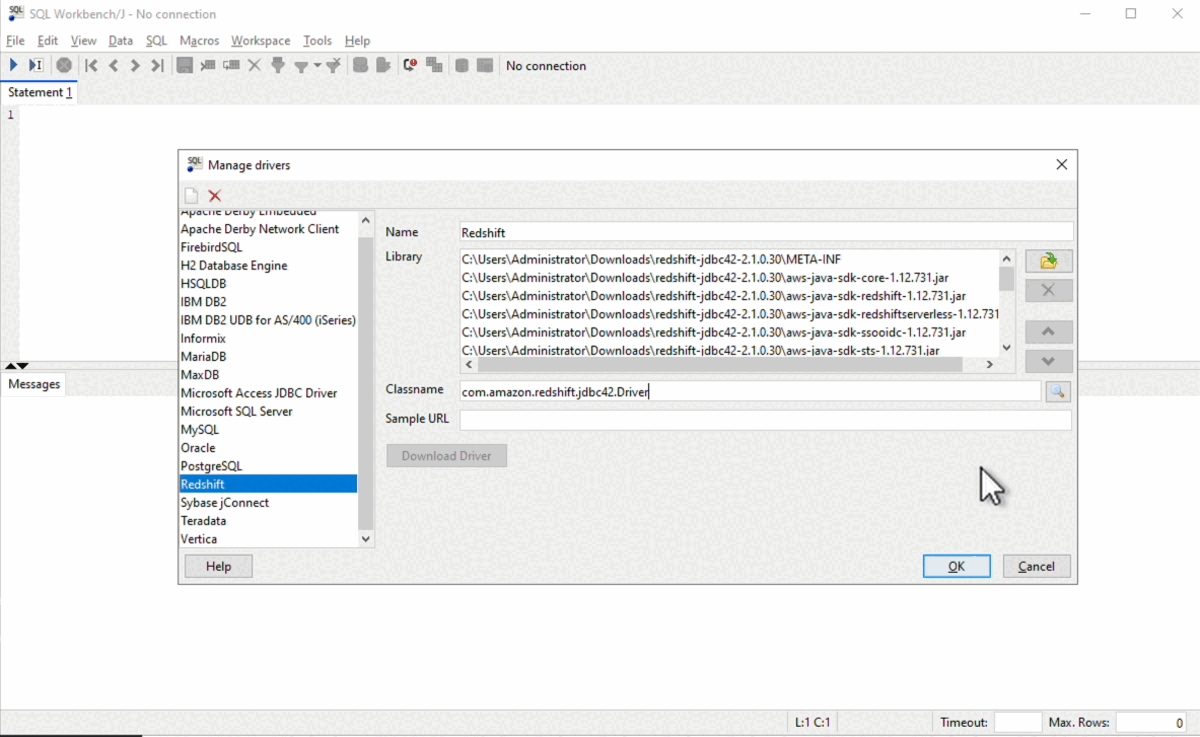
Task: Move library entry up arrow button
Action: click(x=1048, y=332)
